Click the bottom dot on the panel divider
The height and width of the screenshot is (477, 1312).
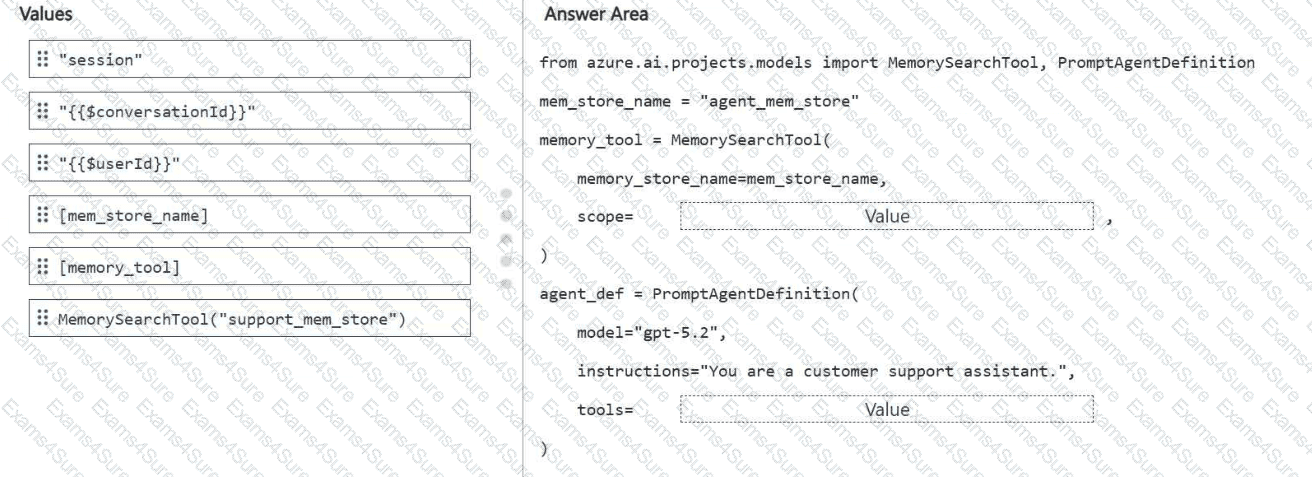tap(507, 283)
